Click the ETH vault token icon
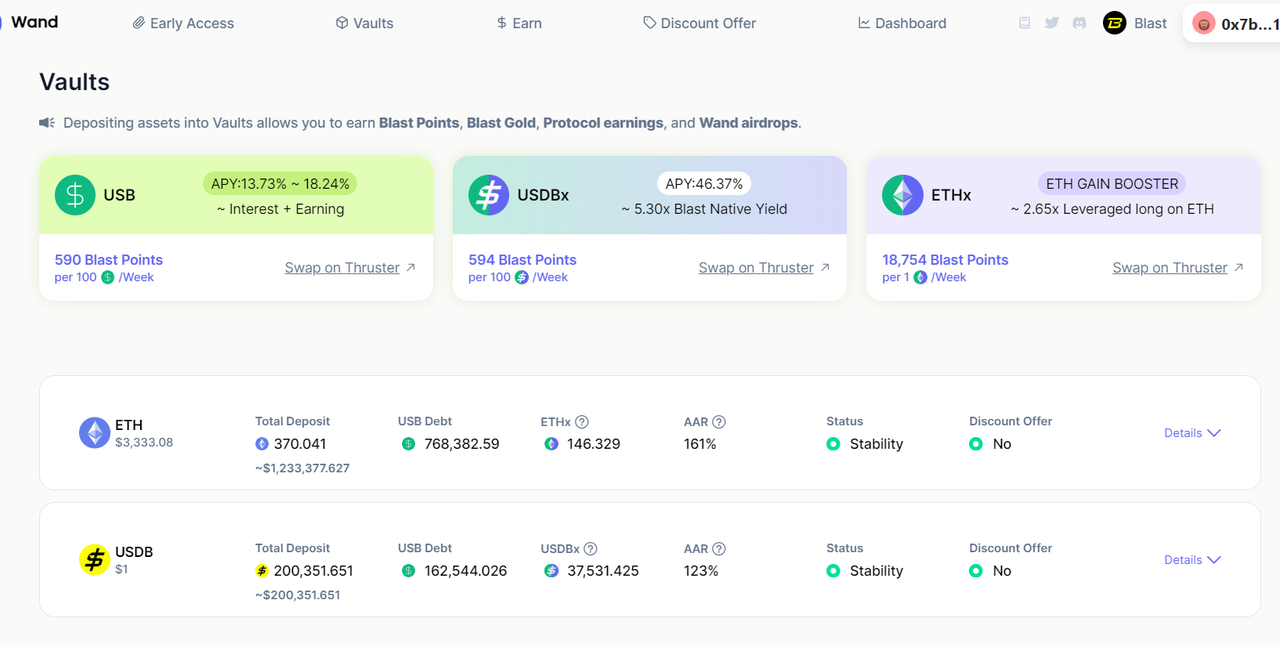 pos(95,433)
